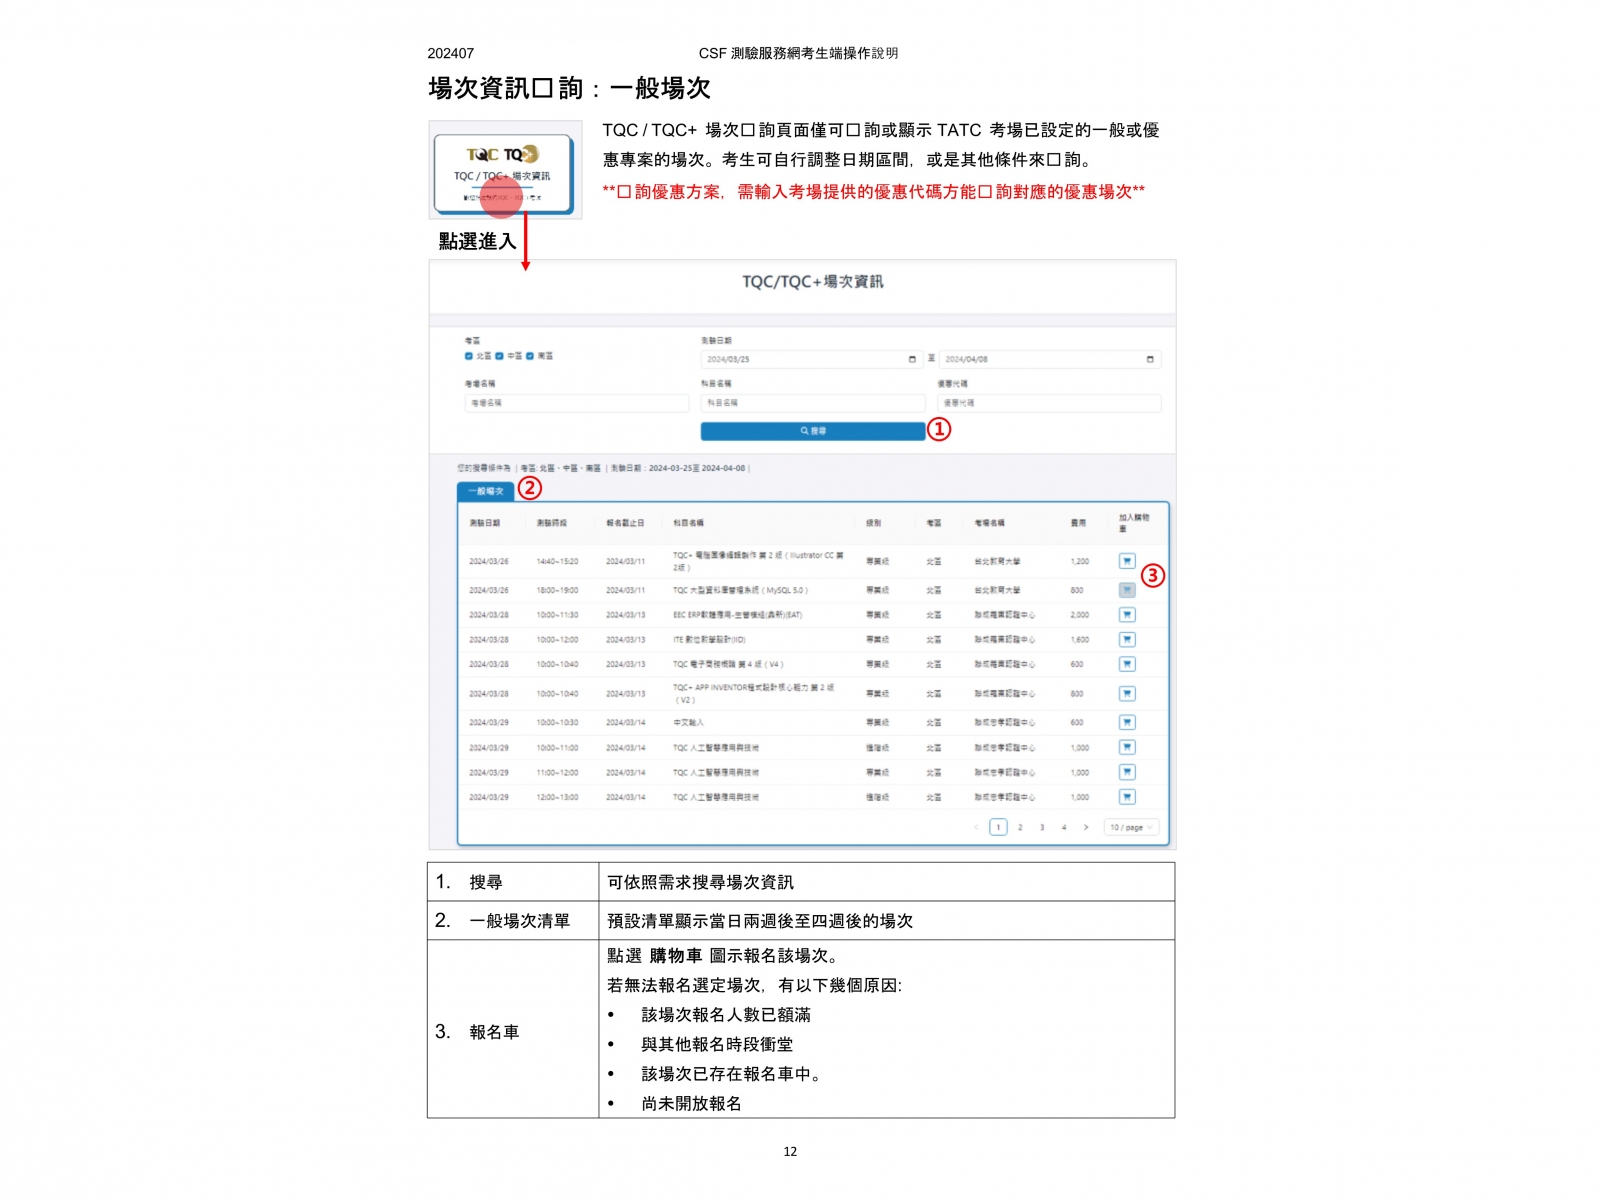Open the 10 / page size dropdown
The width and height of the screenshot is (1600, 1200).
[x=1131, y=827]
